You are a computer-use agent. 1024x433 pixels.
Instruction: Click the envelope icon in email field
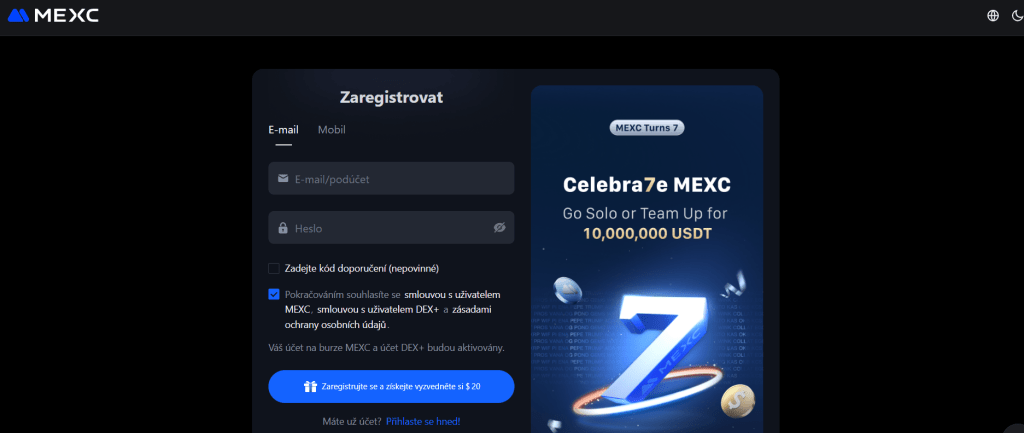pyautogui.click(x=283, y=178)
